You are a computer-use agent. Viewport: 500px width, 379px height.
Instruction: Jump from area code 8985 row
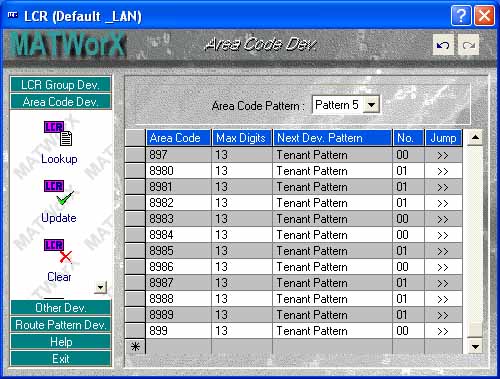443,251
